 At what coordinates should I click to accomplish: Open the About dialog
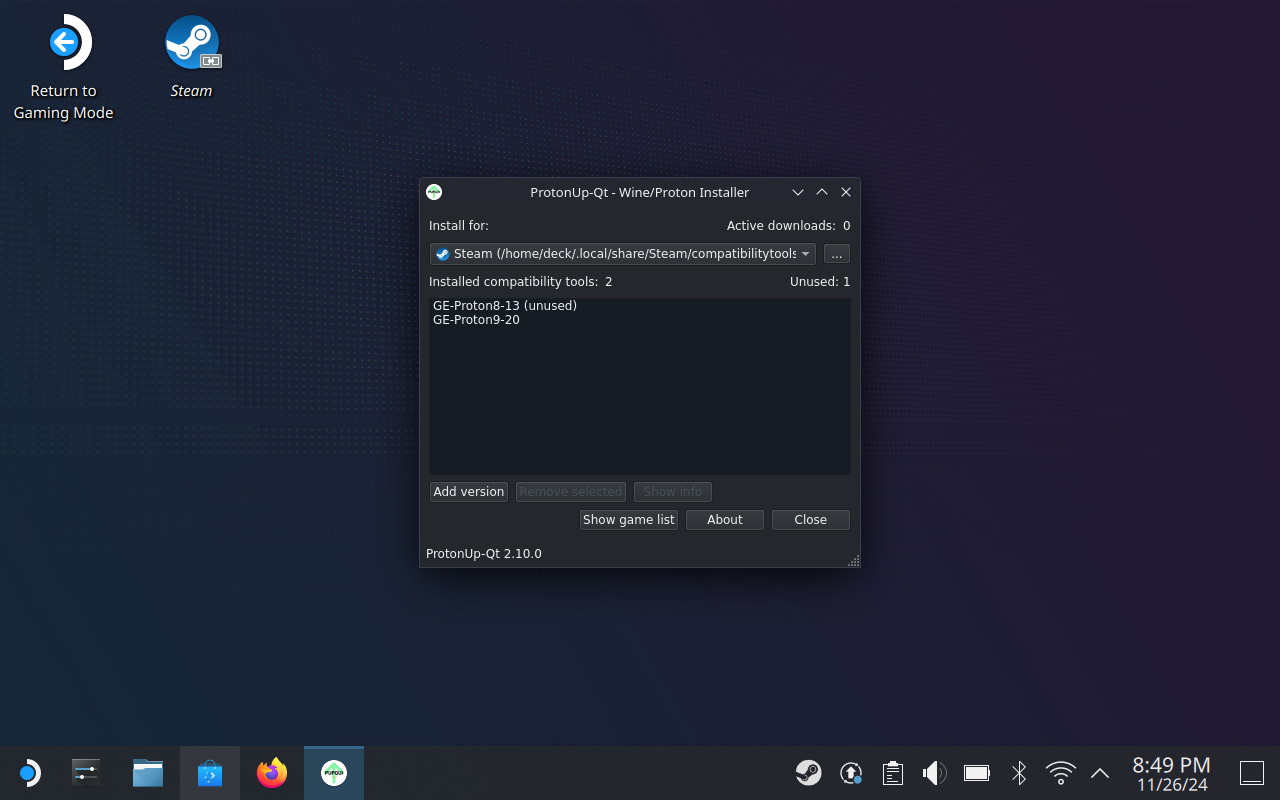[x=725, y=520]
